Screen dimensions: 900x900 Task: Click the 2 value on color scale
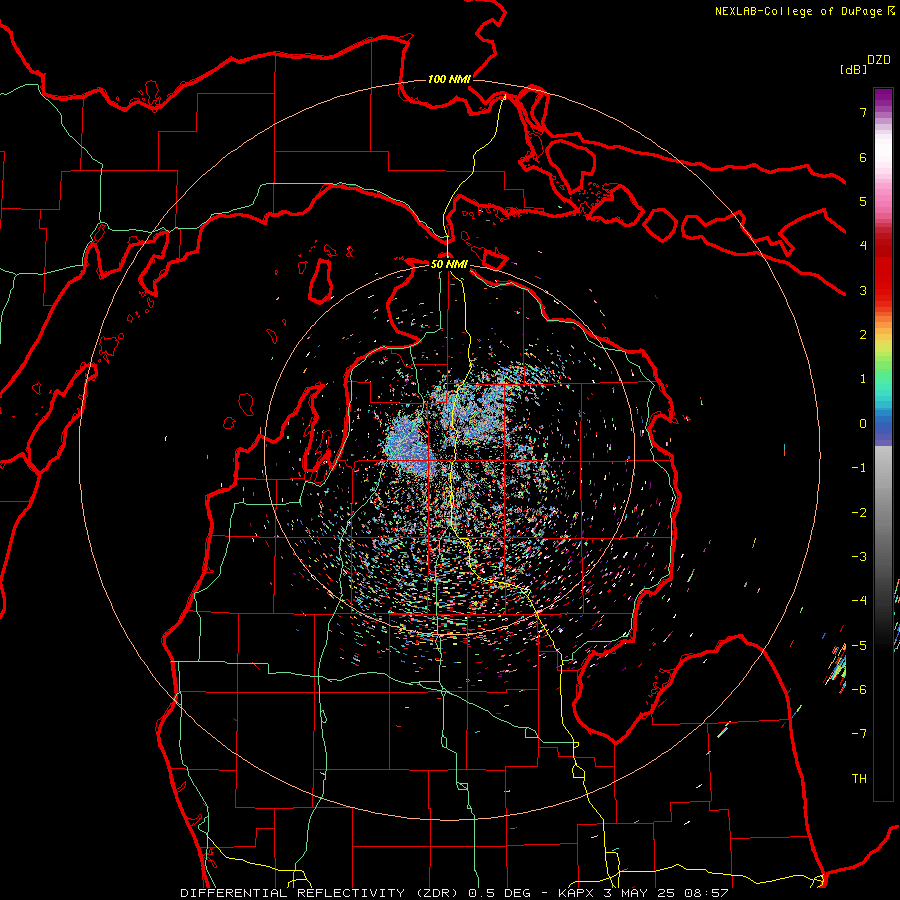click(x=863, y=335)
